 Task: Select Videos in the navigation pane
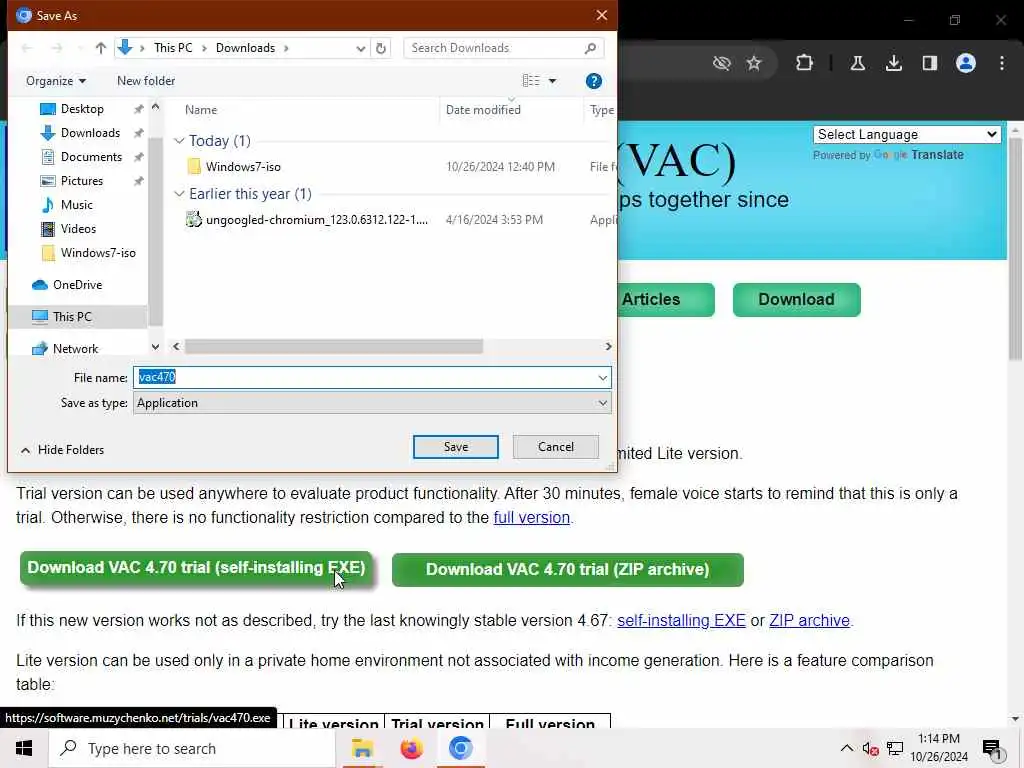(x=78, y=229)
